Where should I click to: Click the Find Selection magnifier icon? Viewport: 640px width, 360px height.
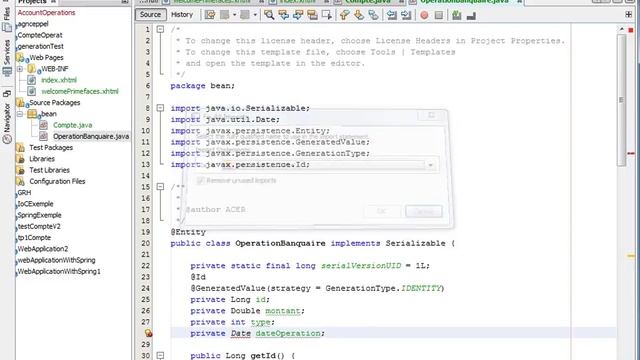pos(269,15)
